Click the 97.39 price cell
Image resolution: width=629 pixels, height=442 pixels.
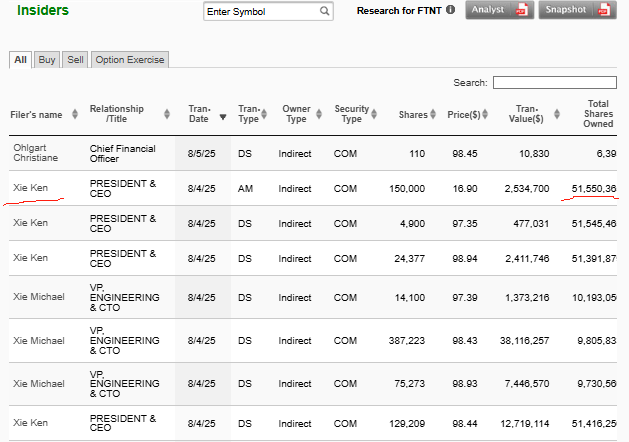(465, 298)
